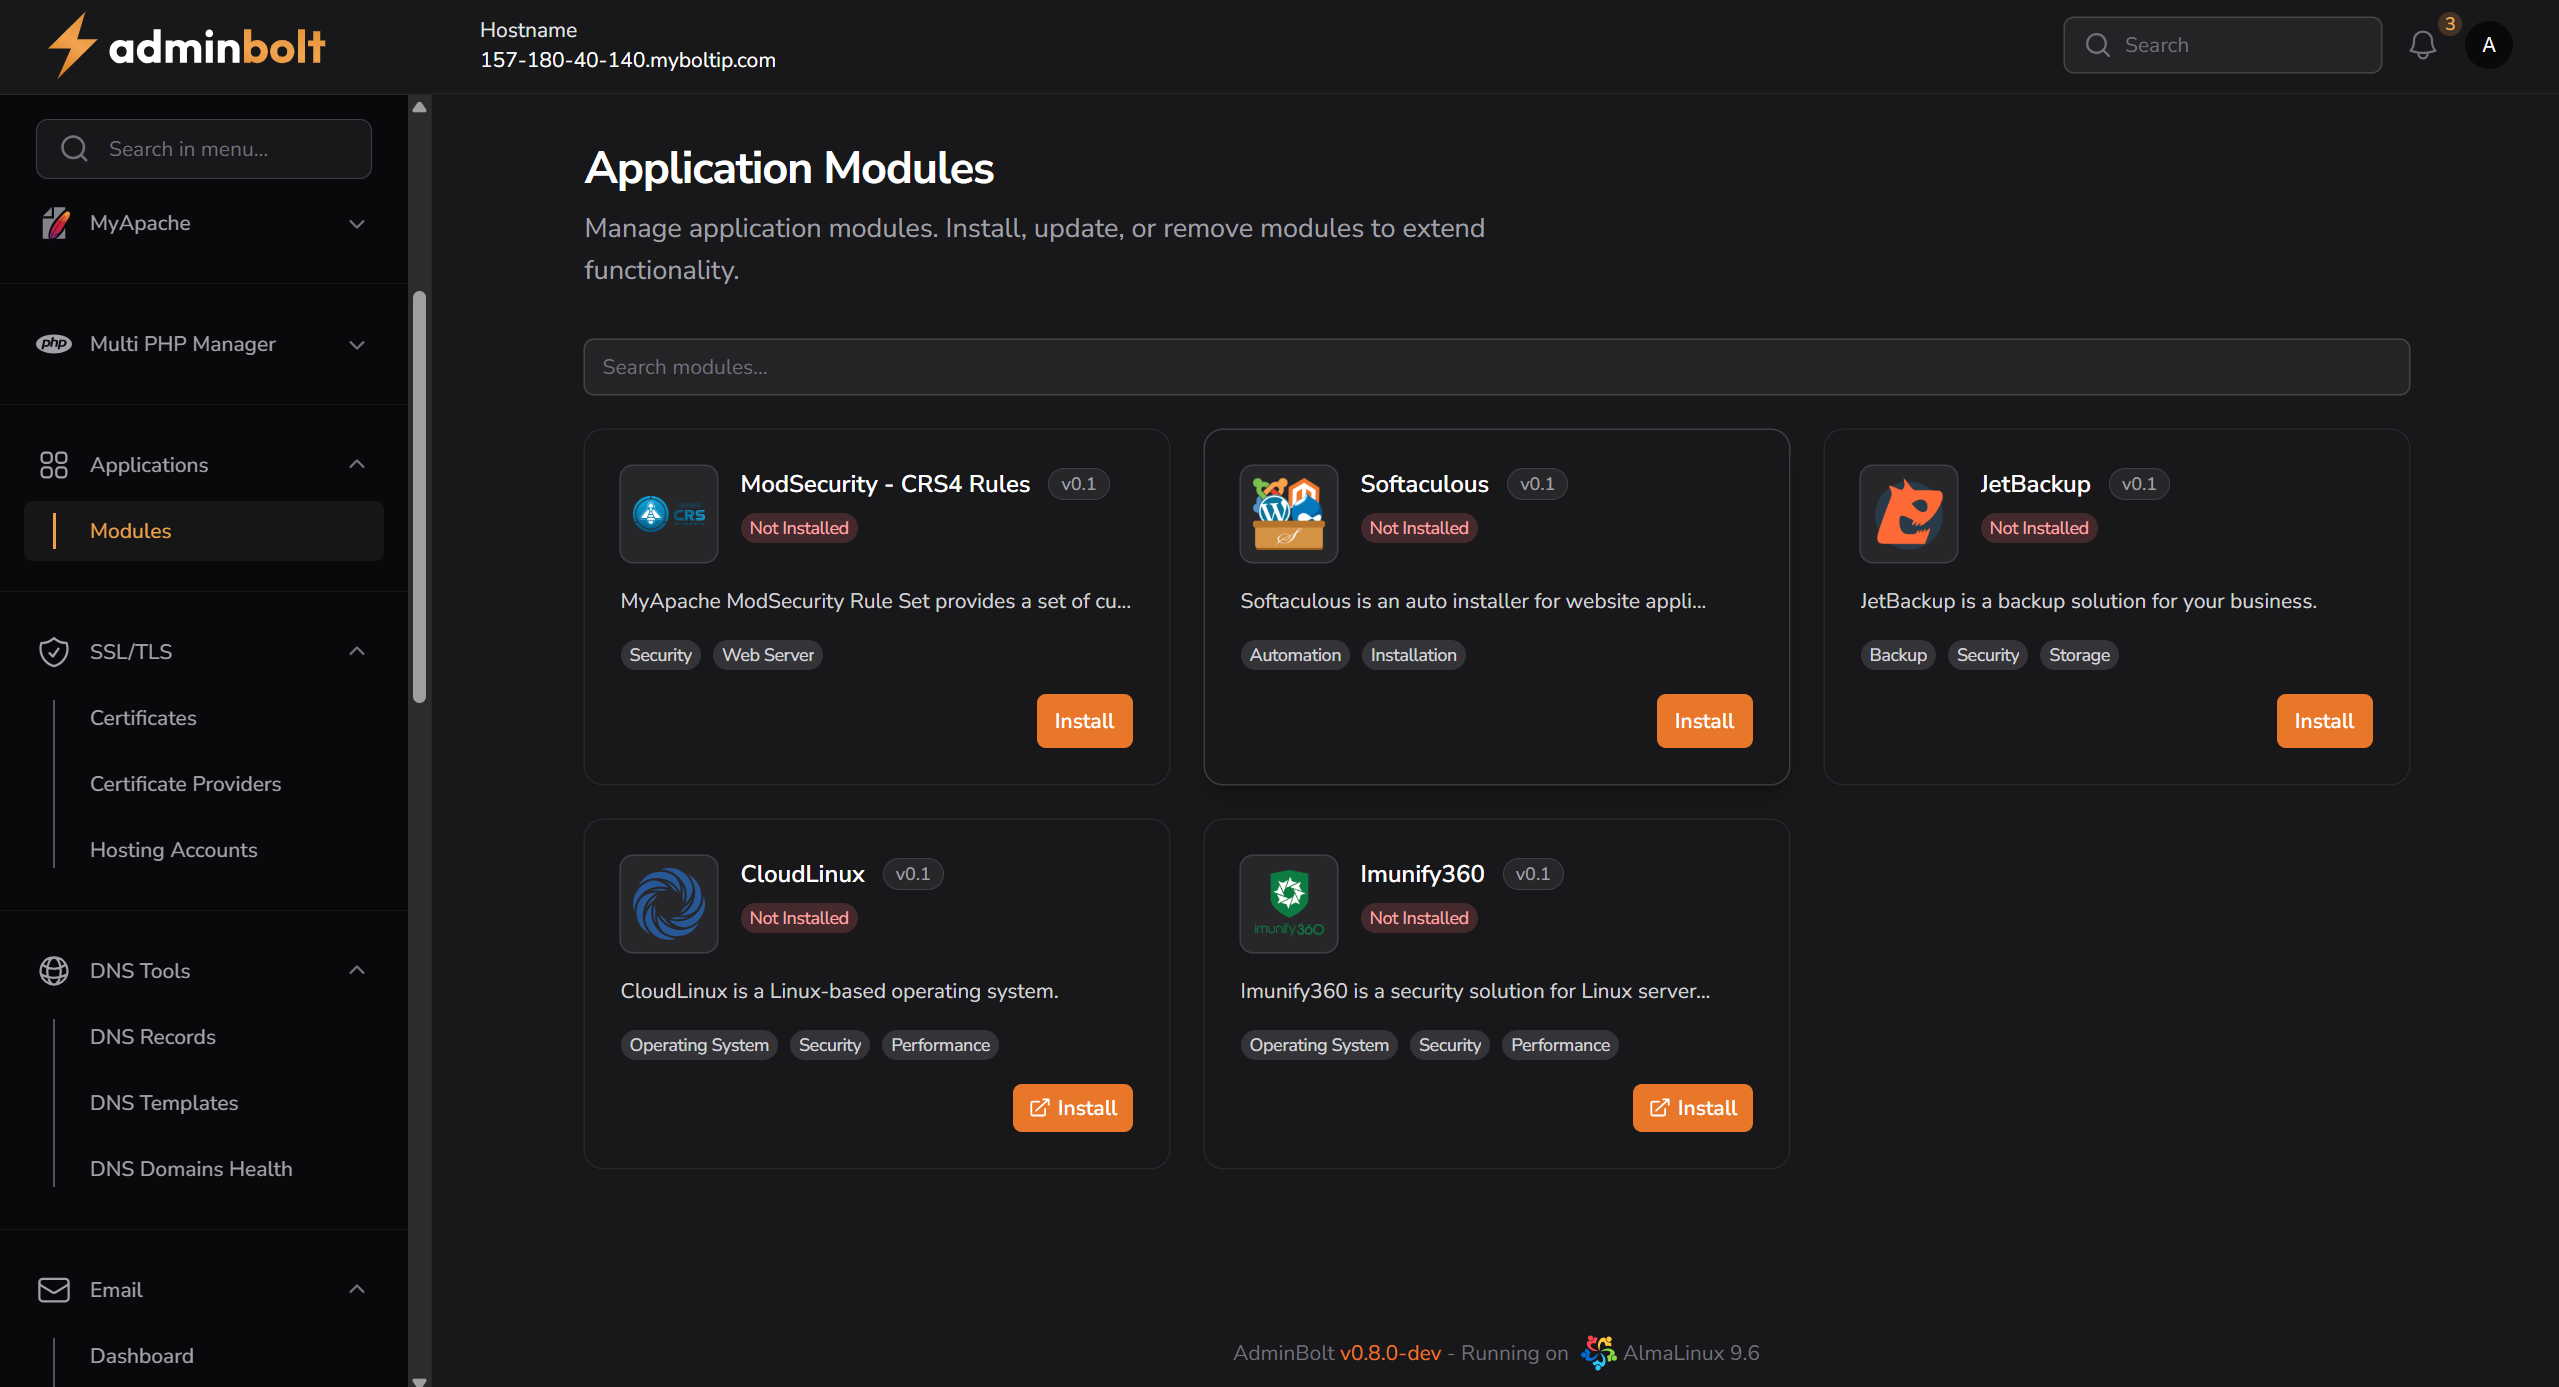Open the notification bell
Screen dimensions: 2559x1387
tap(2422, 44)
